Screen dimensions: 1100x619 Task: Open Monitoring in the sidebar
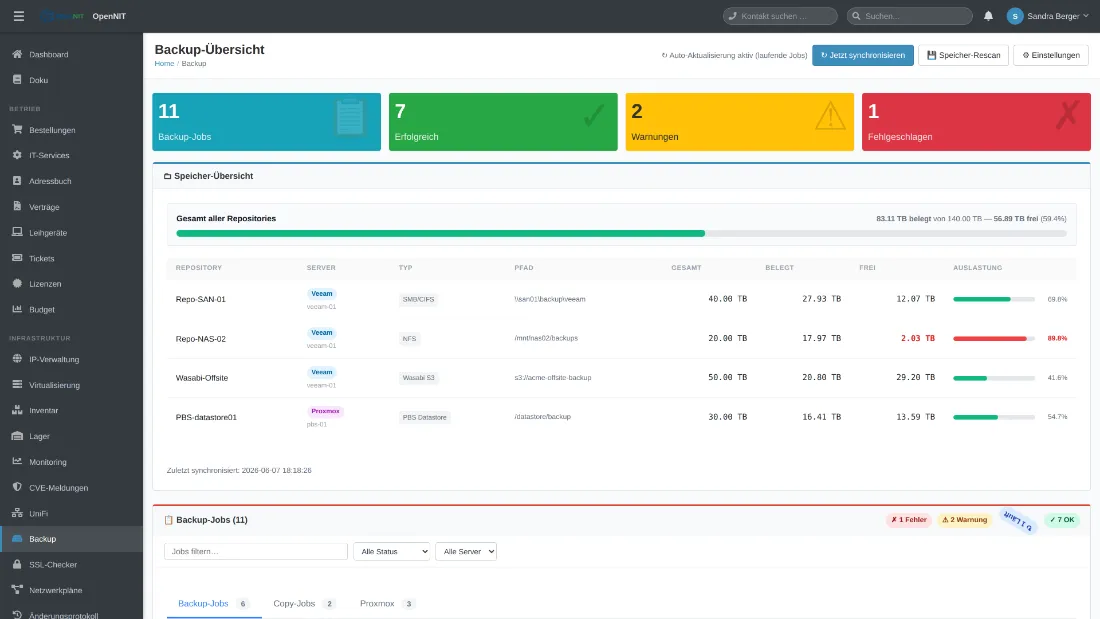point(72,462)
